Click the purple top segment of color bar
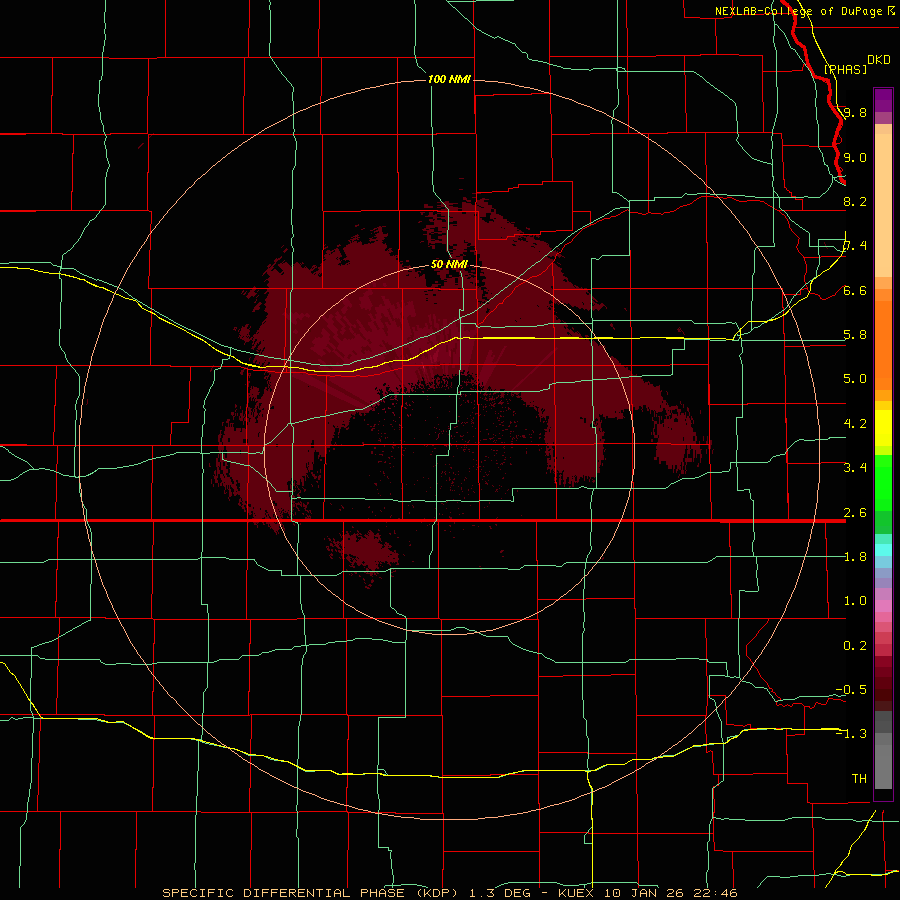900x900 pixels. pos(883,100)
